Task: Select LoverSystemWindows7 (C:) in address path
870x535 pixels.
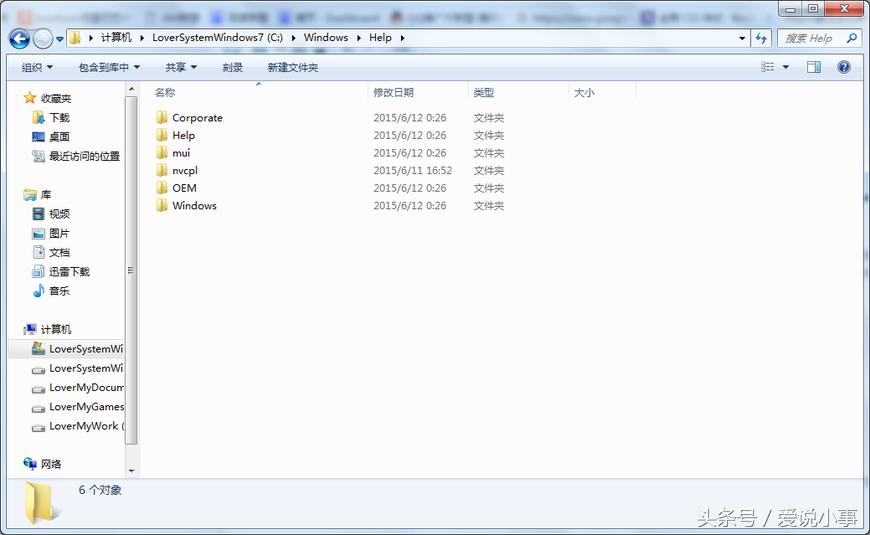Action: click(x=218, y=38)
